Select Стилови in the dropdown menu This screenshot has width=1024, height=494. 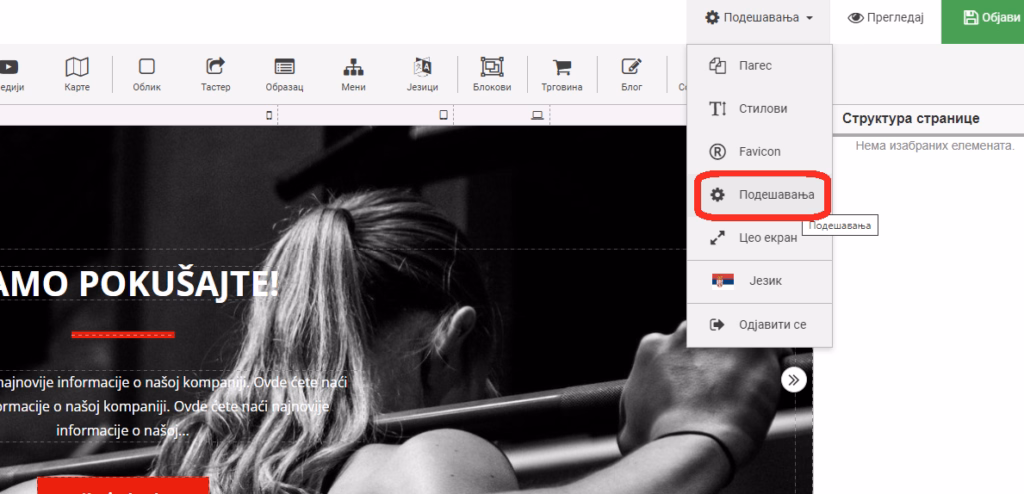(x=760, y=108)
